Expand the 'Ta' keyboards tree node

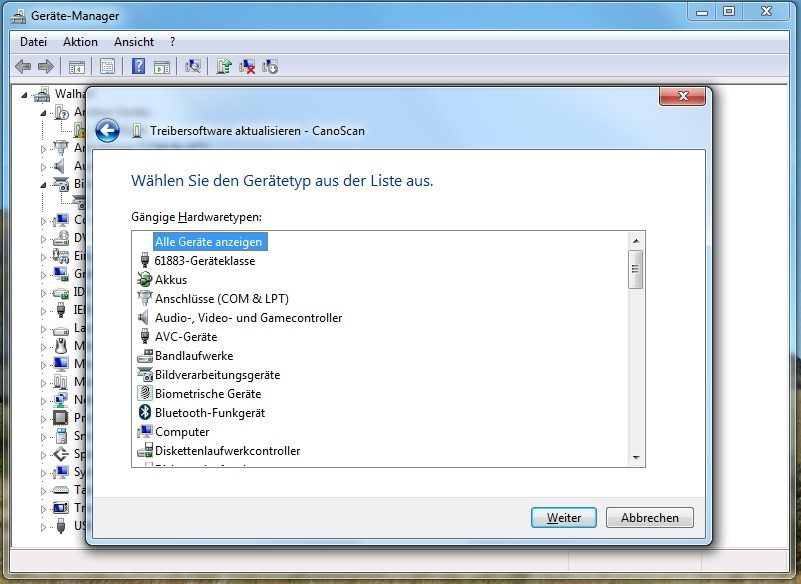coord(43,491)
